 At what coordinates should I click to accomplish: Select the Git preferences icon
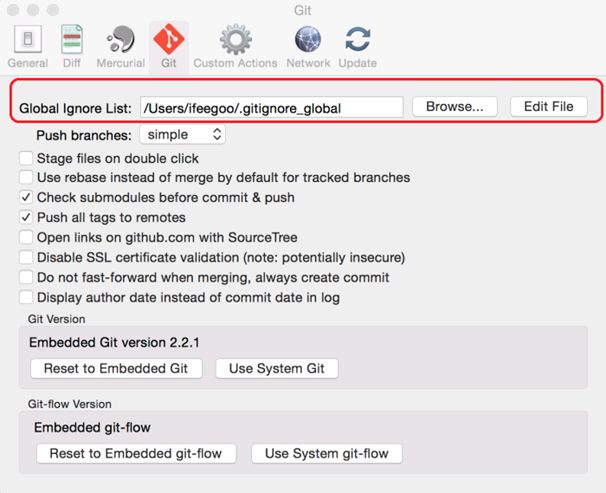click(169, 39)
